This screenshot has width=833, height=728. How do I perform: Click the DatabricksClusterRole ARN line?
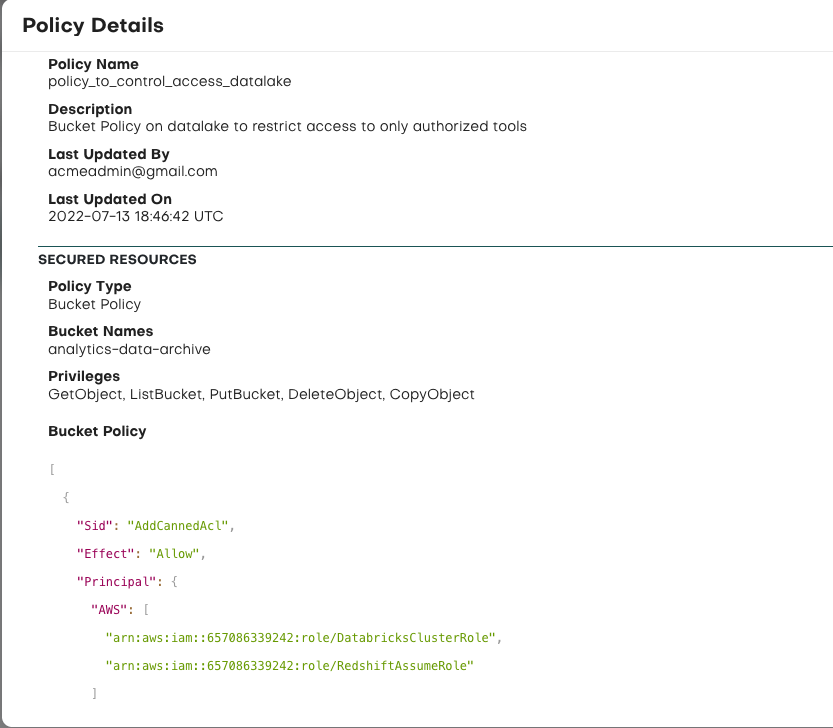click(x=300, y=636)
